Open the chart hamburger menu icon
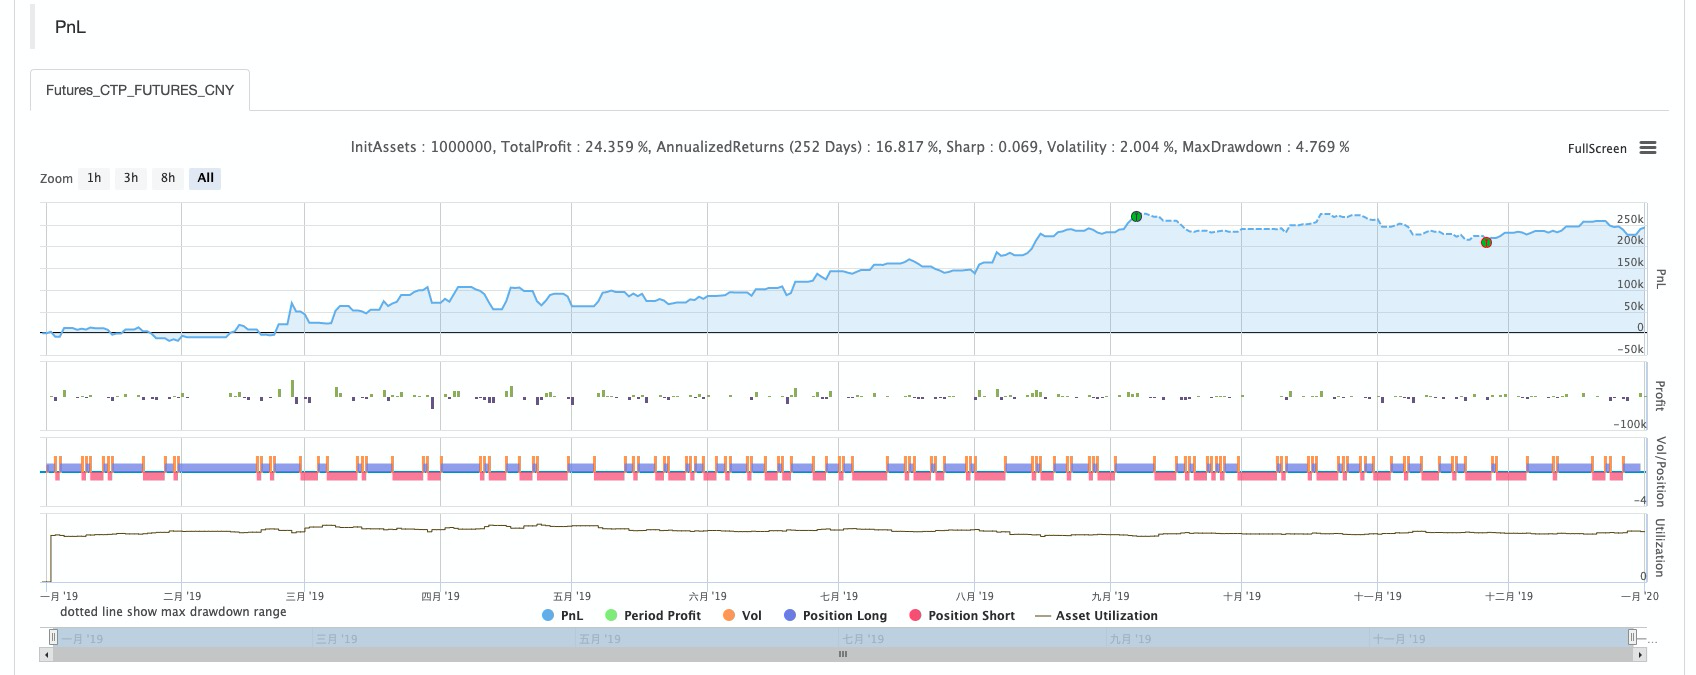 tap(1648, 148)
